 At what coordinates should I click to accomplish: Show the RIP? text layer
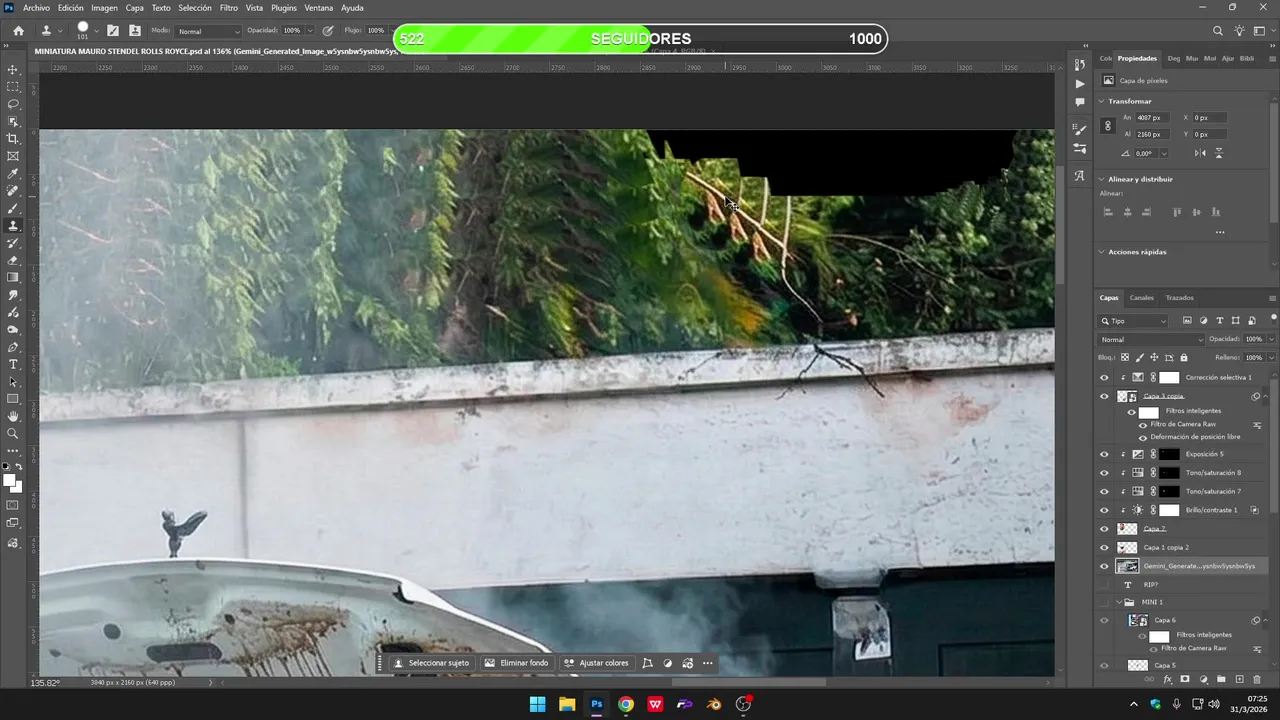coord(1104,585)
